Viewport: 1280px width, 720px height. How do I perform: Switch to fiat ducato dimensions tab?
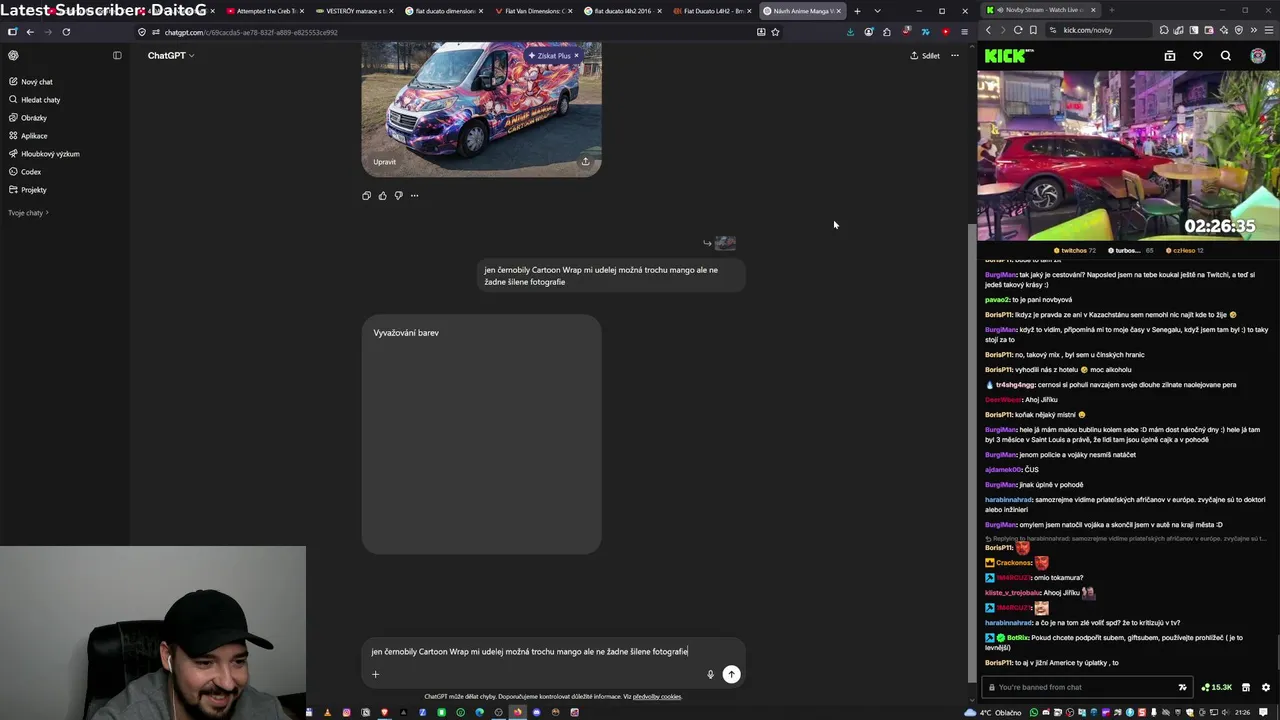444,11
